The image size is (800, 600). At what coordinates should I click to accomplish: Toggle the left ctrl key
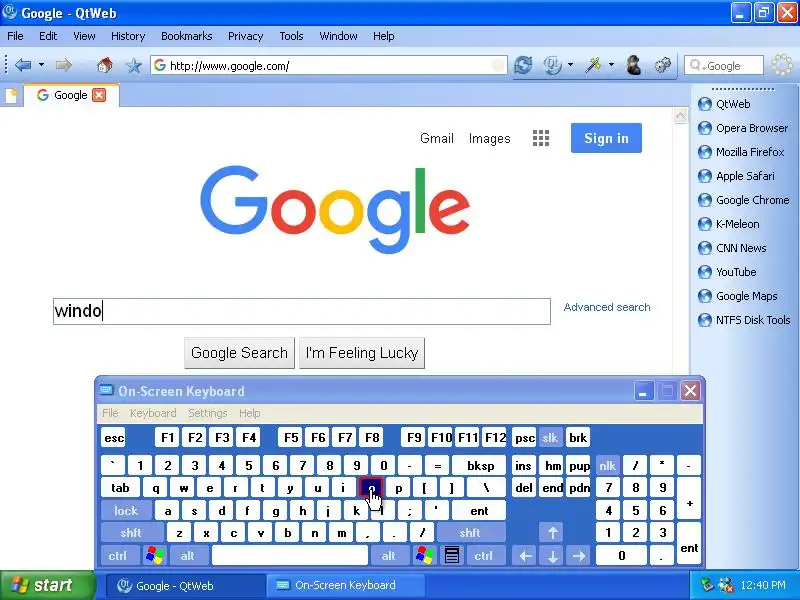(118, 555)
